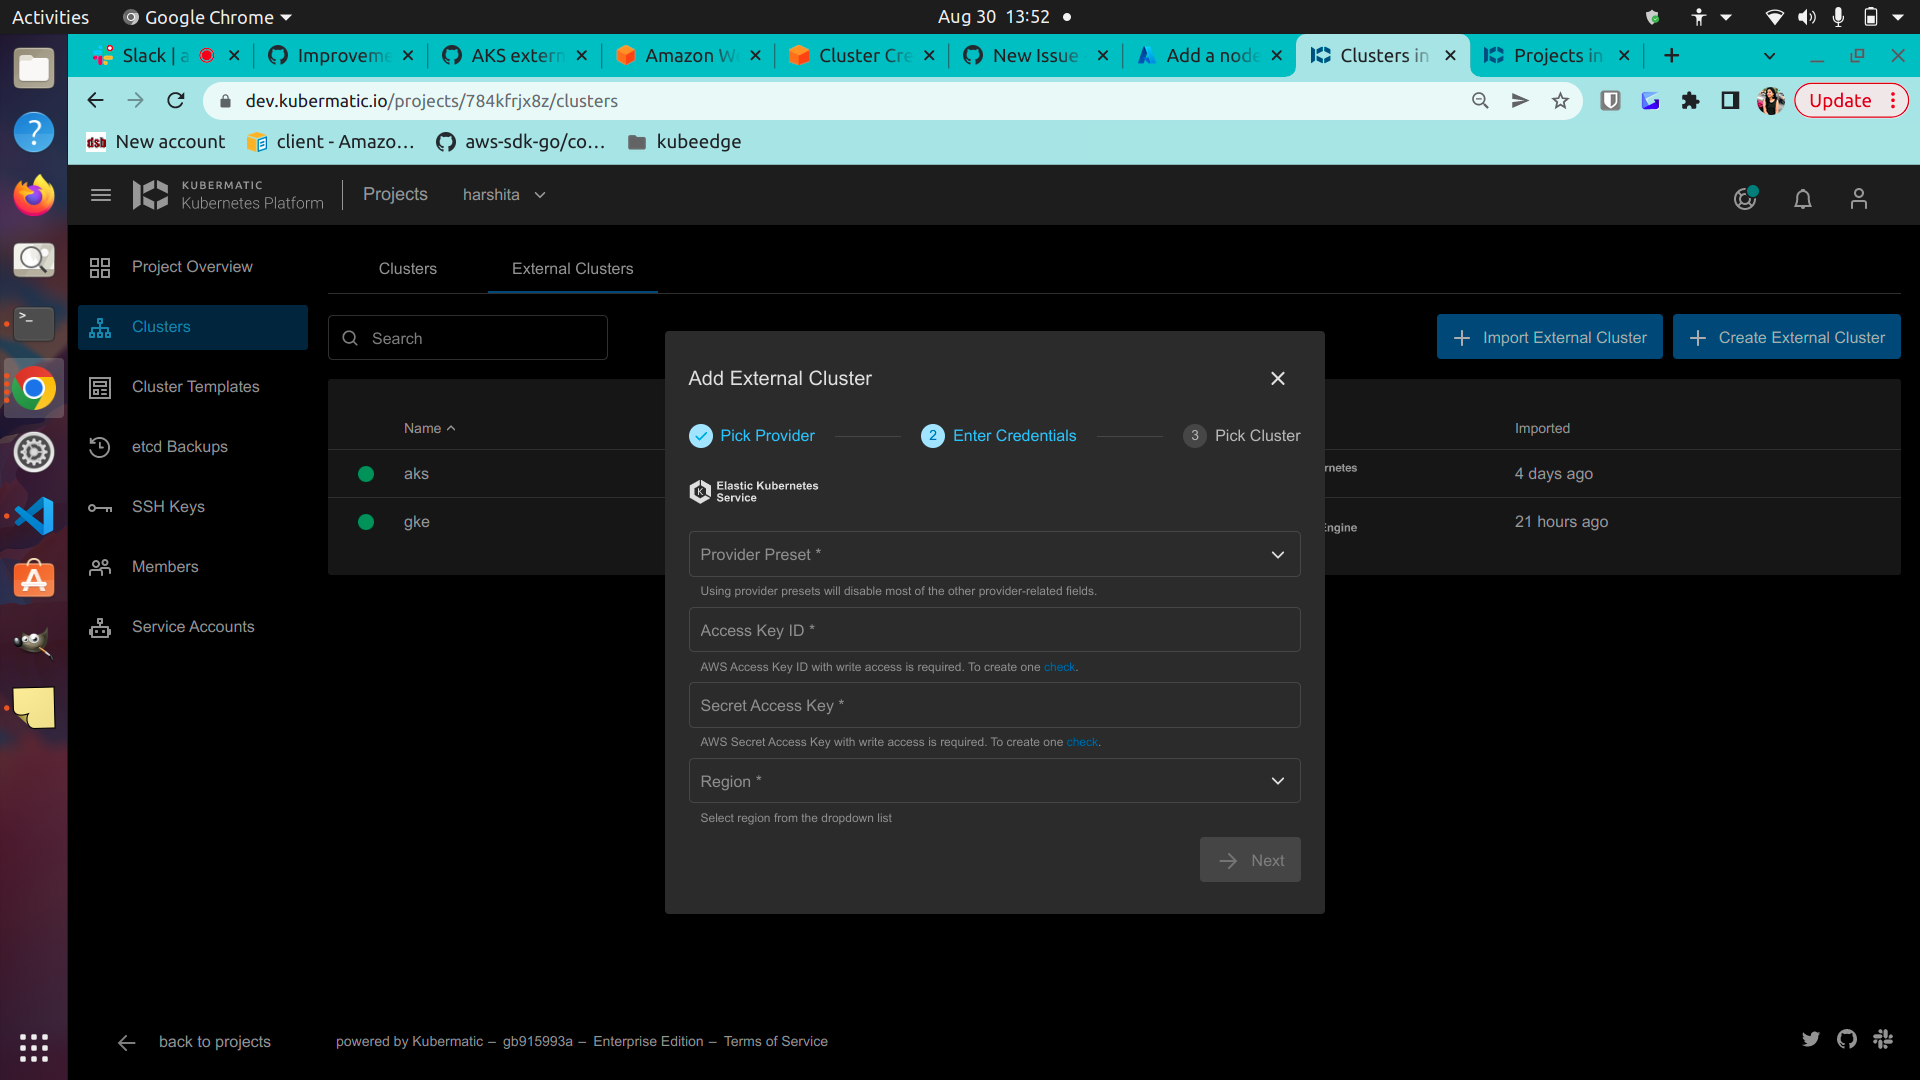Open GitHub via footer icon
This screenshot has height=1080, width=1920.
tap(1846, 1039)
